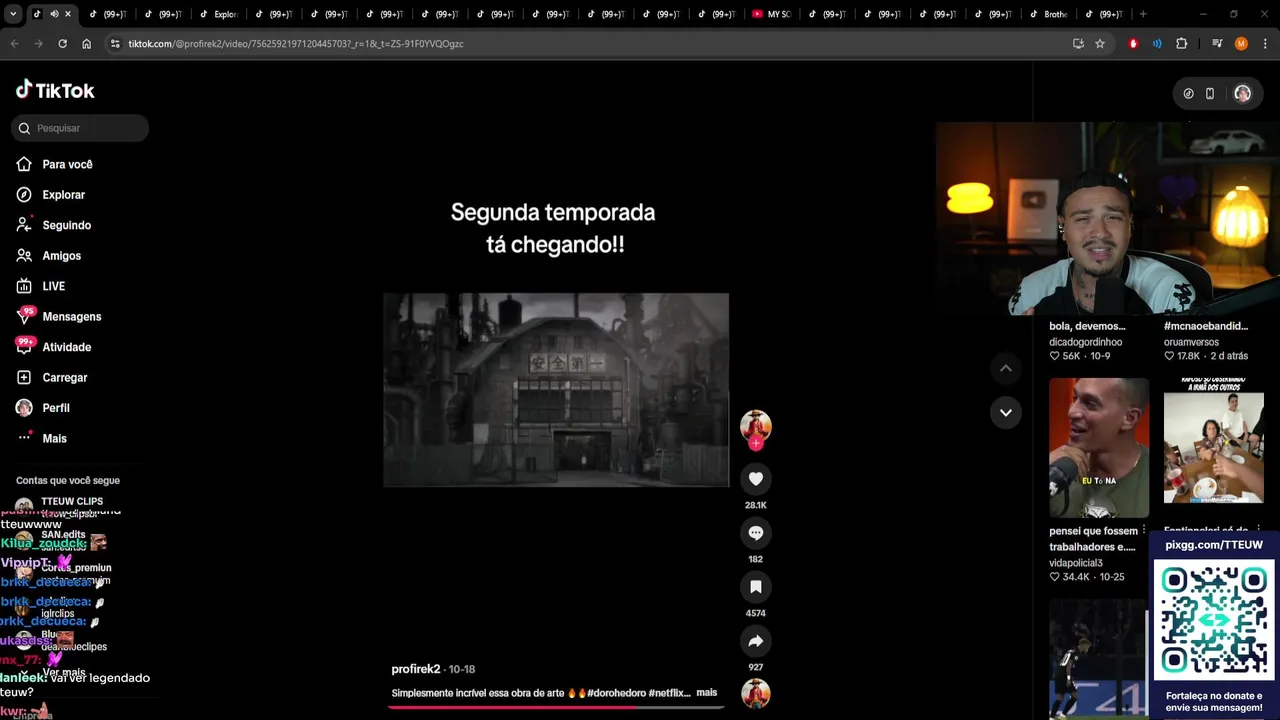The height and width of the screenshot is (720, 1280).
Task: Open the profirek2 username link
Action: pyautogui.click(x=416, y=669)
